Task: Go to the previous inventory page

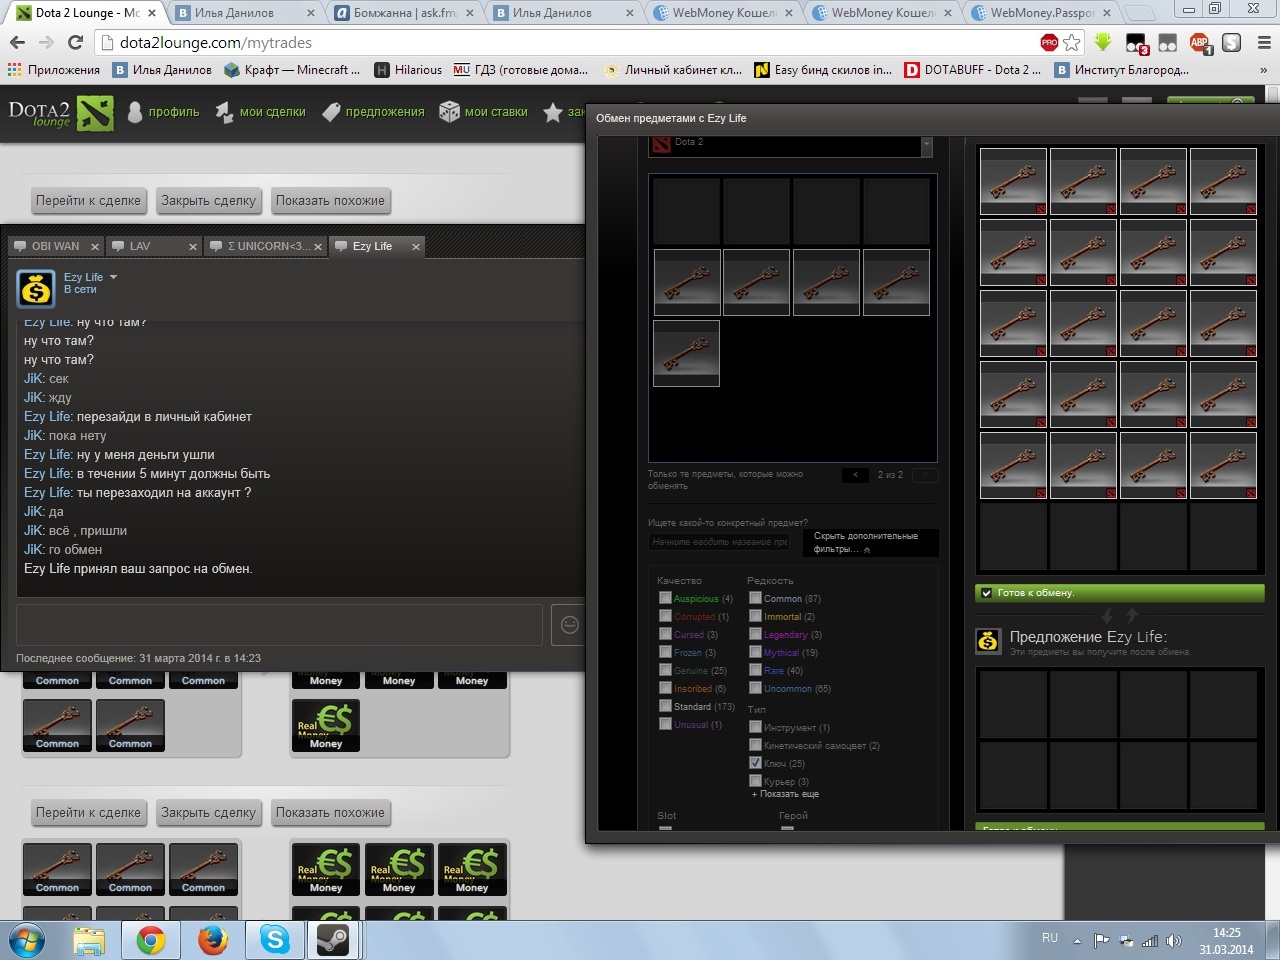Action: pyautogui.click(x=855, y=475)
